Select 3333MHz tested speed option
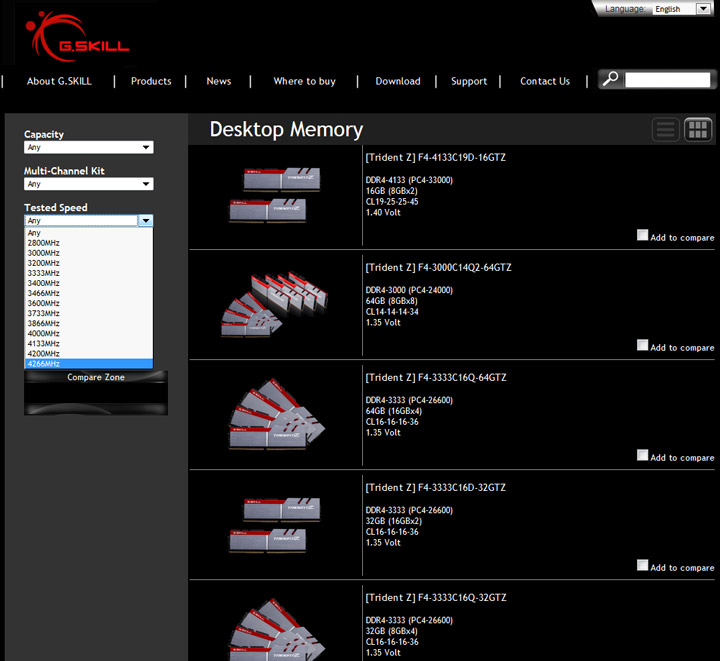The image size is (720, 661). pos(89,273)
